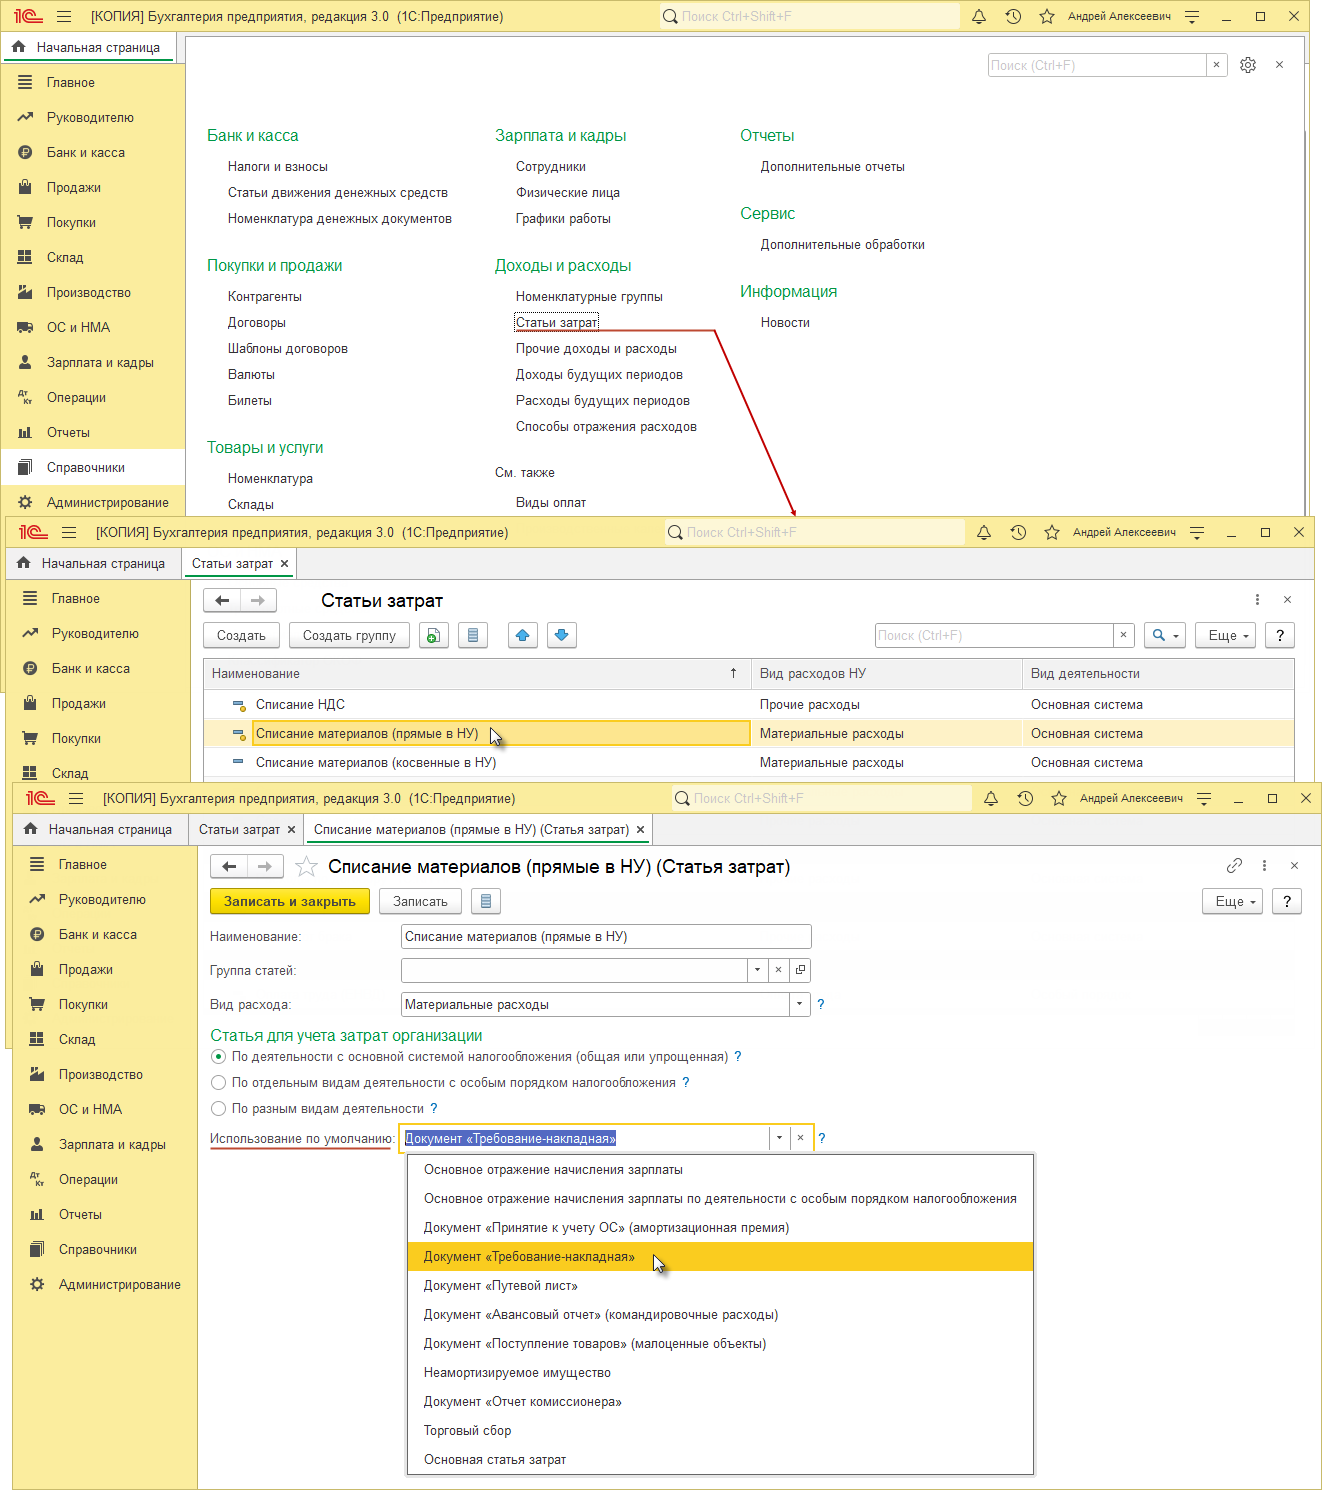Create by copying icon in Статьи затрат
The height and width of the screenshot is (1492, 1324).
(x=434, y=635)
